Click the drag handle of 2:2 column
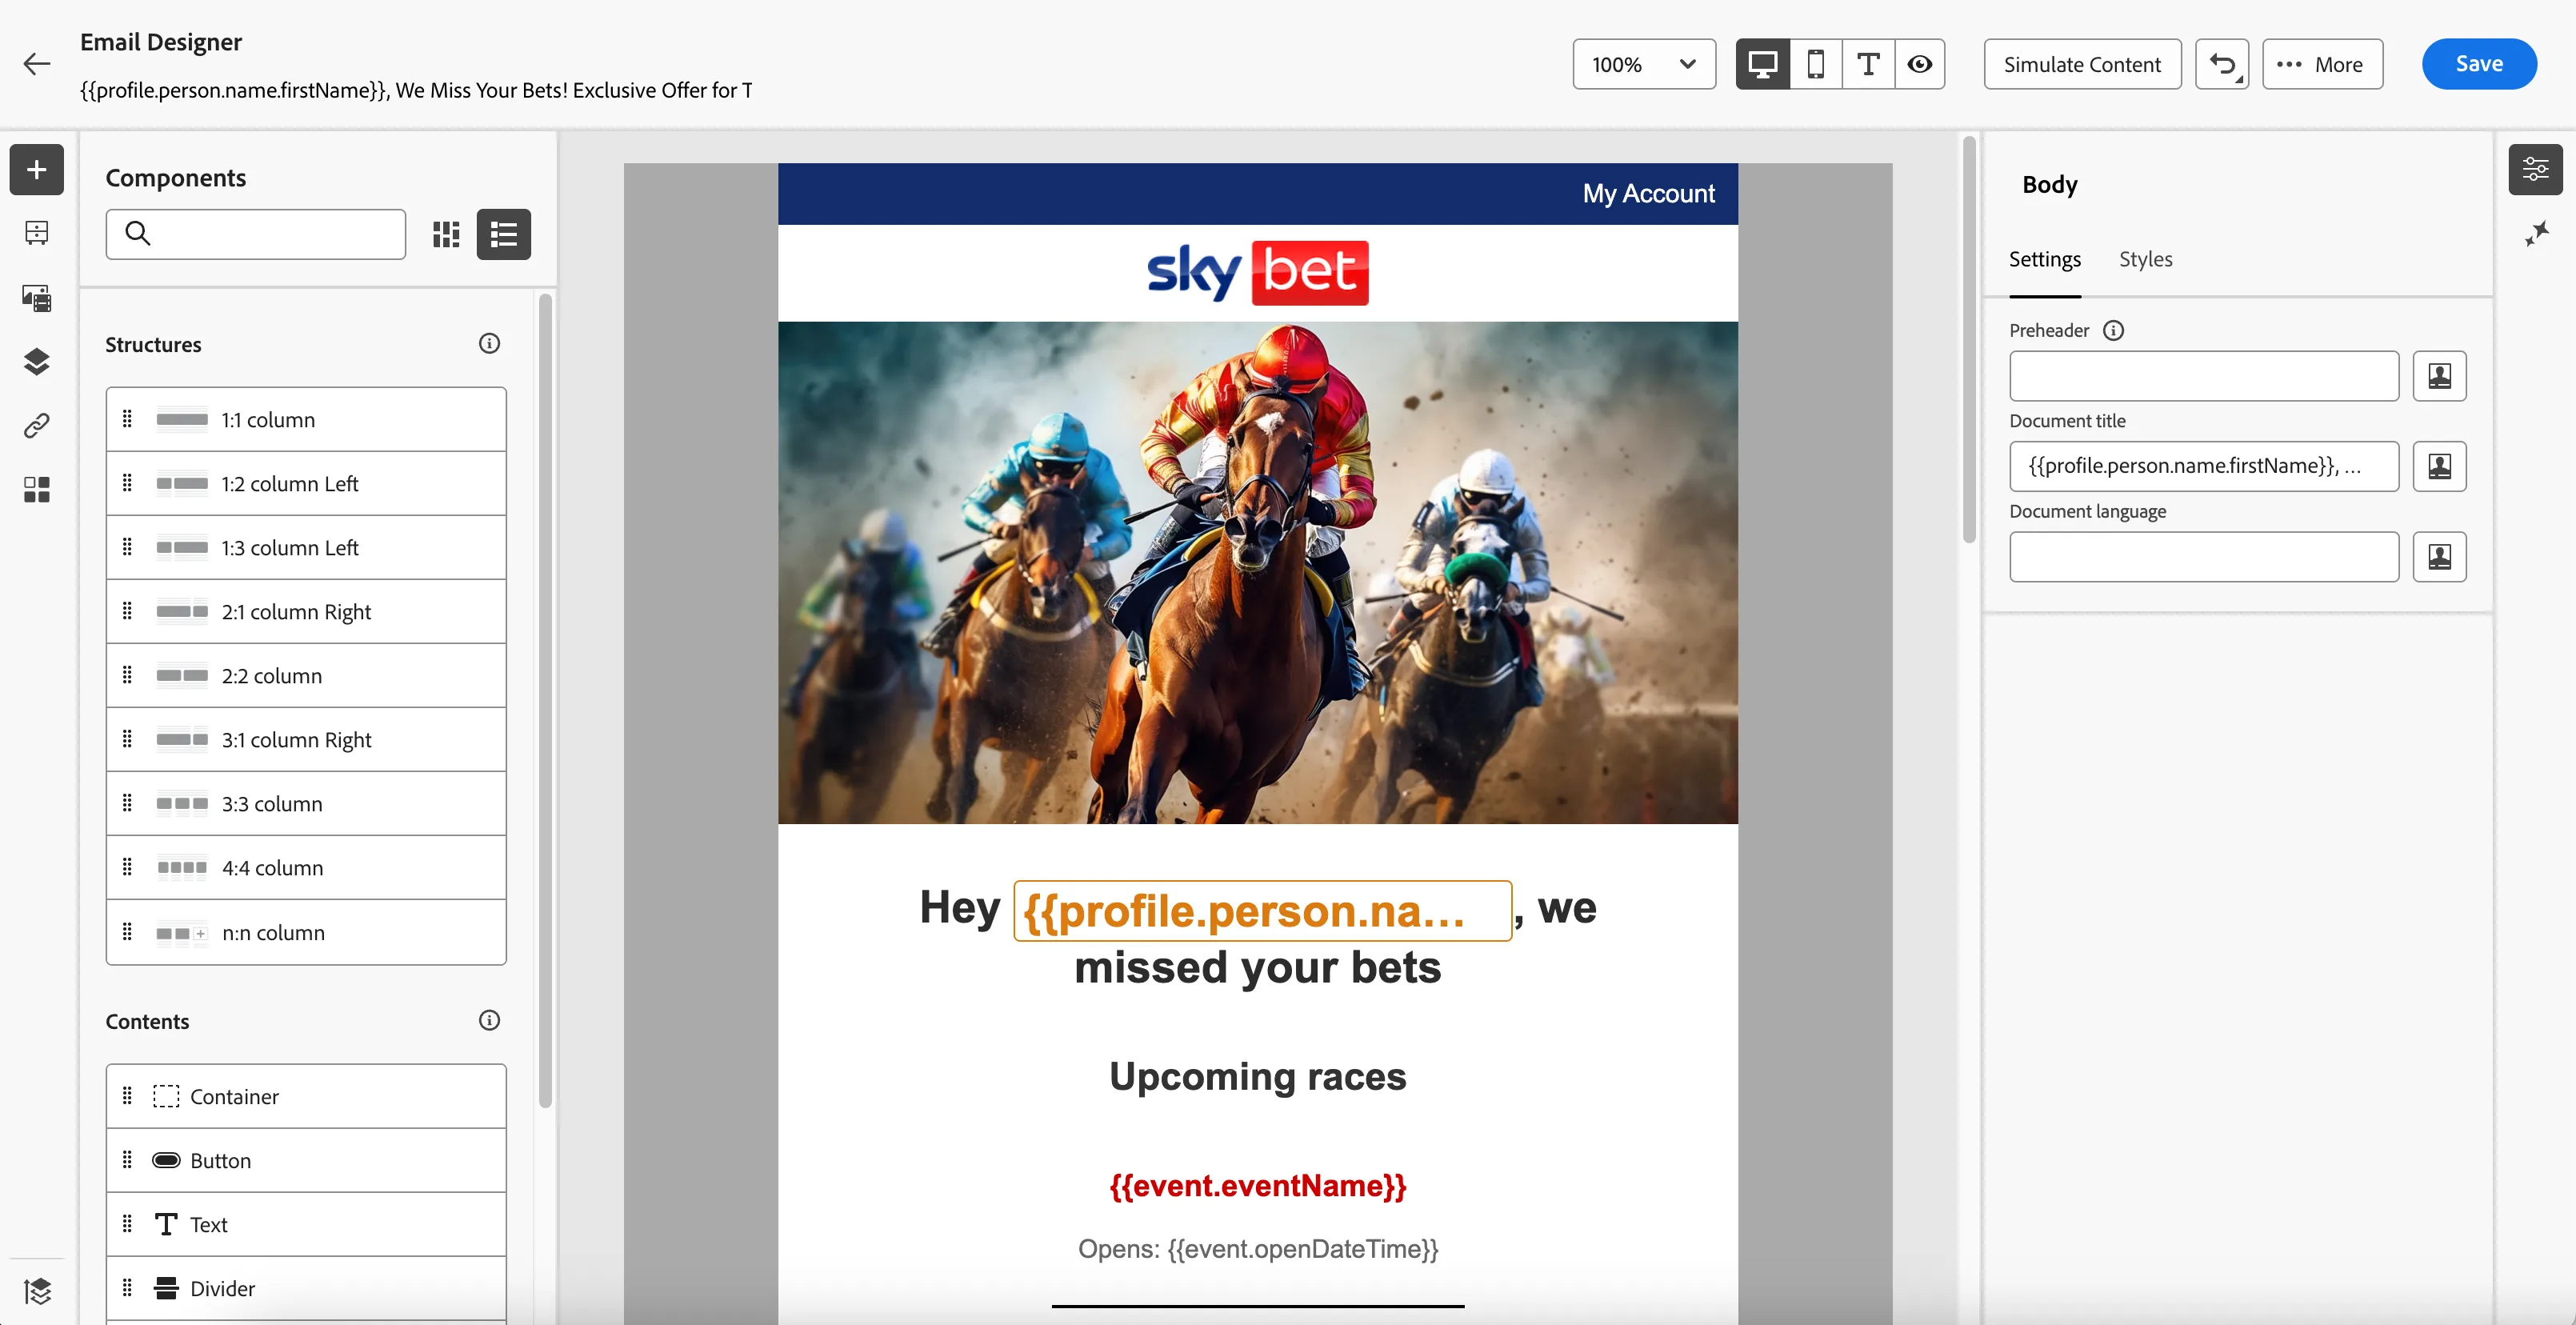The height and width of the screenshot is (1325, 2576). (127, 675)
